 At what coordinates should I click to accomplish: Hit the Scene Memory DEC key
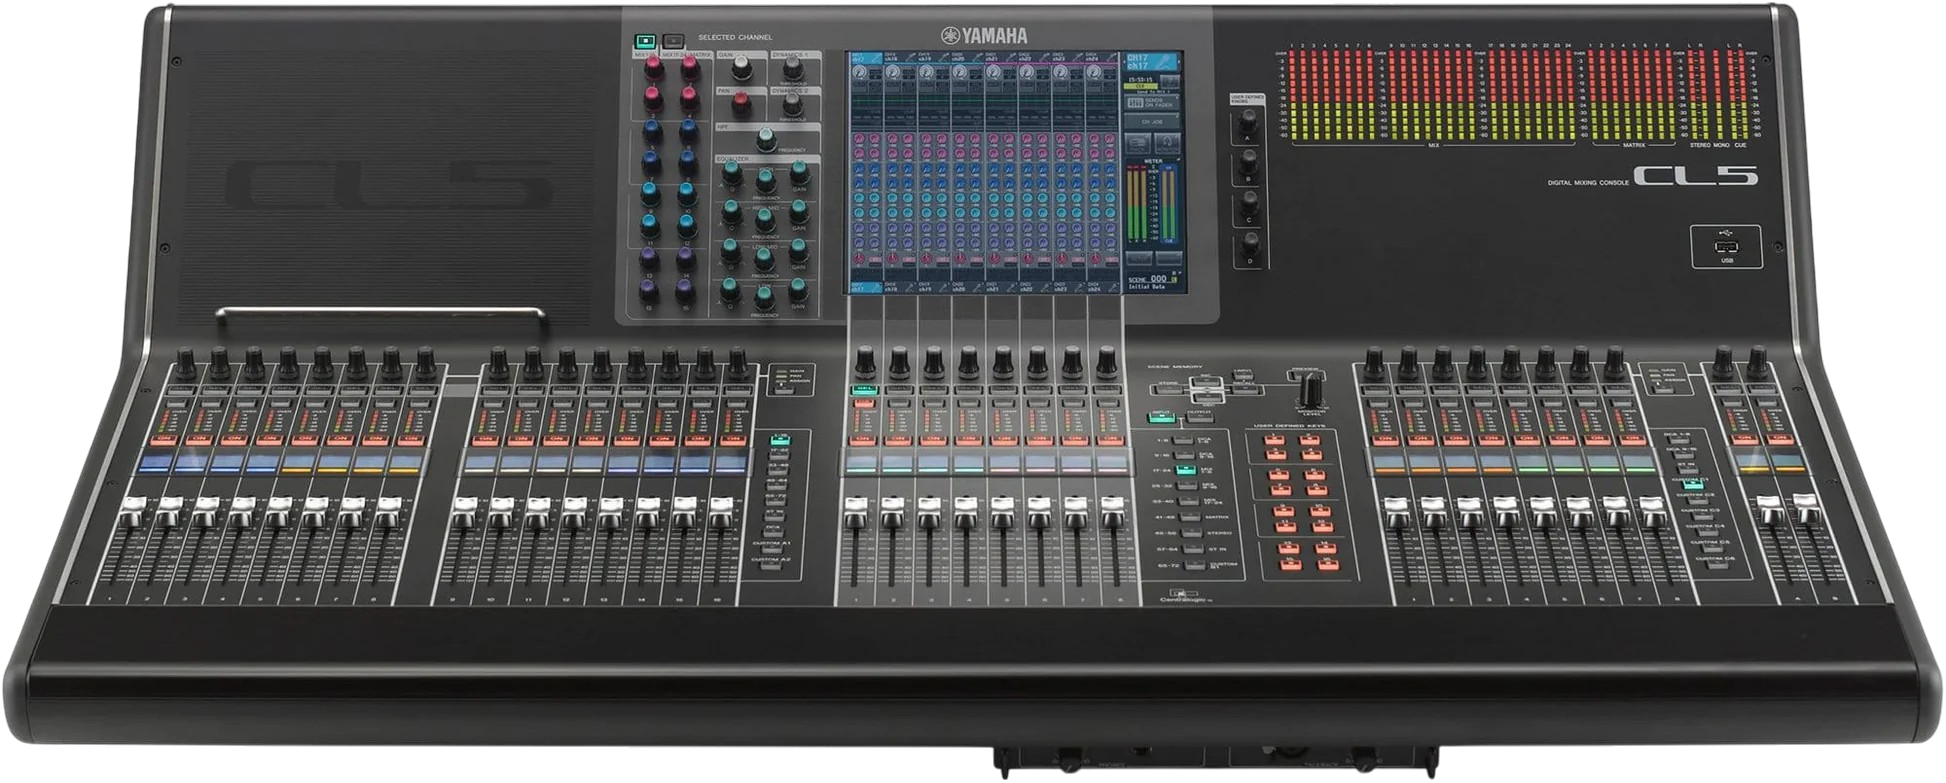point(1210,396)
